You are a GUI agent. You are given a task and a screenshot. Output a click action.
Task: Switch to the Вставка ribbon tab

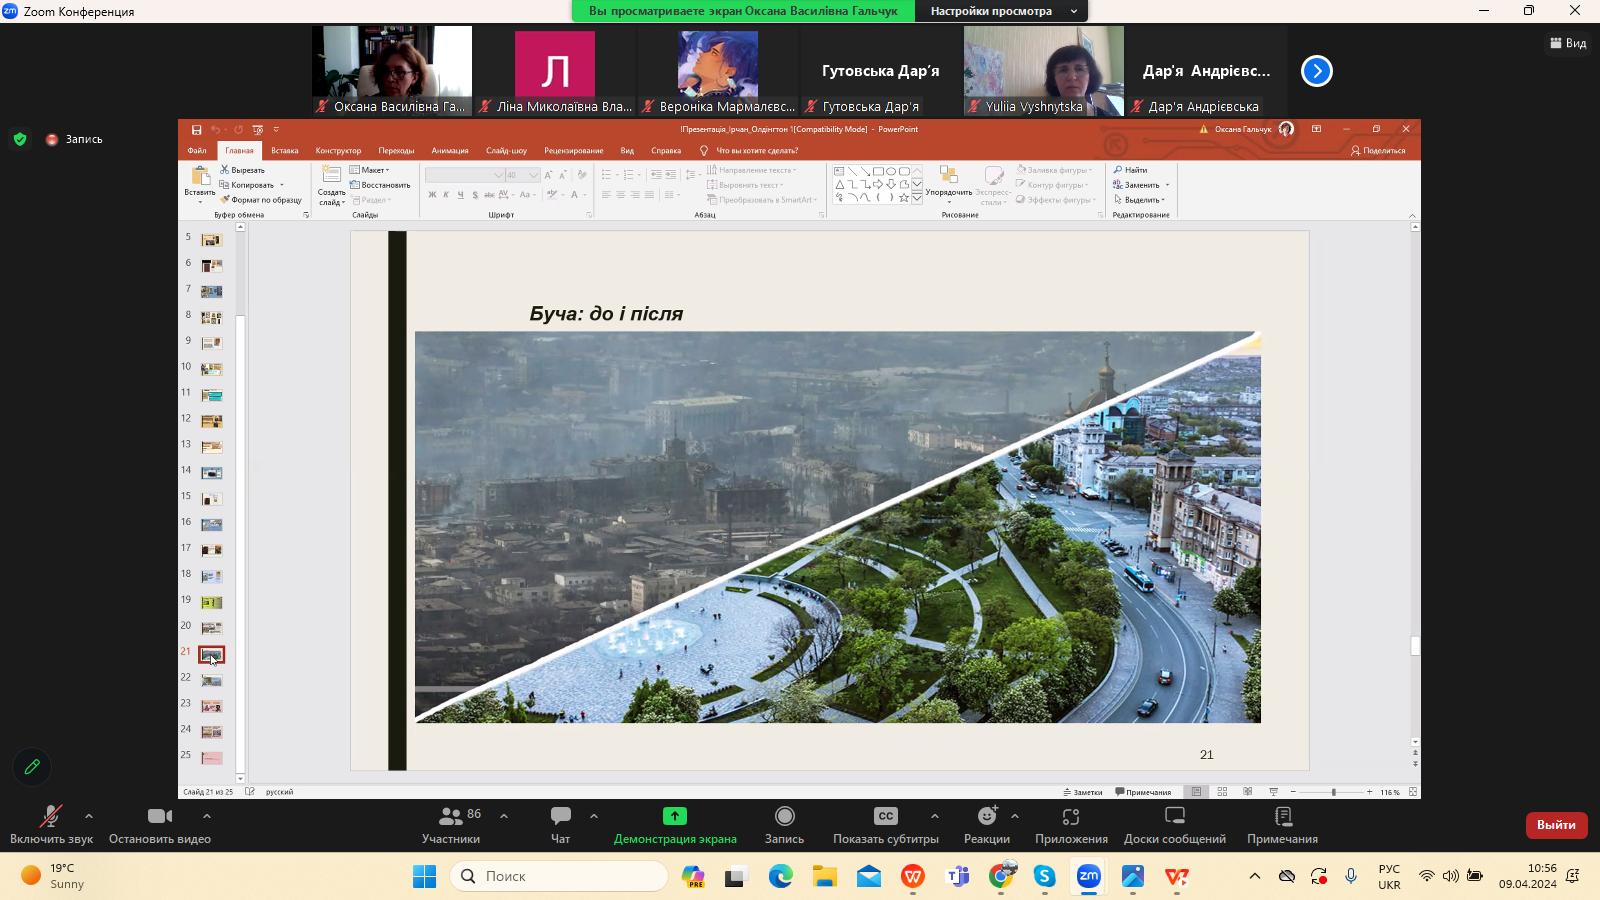pos(285,151)
